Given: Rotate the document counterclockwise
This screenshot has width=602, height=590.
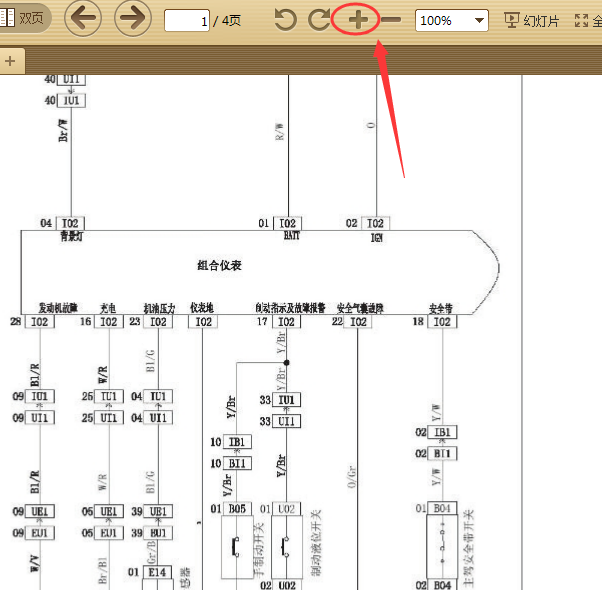Looking at the screenshot, I should click(x=286, y=20).
